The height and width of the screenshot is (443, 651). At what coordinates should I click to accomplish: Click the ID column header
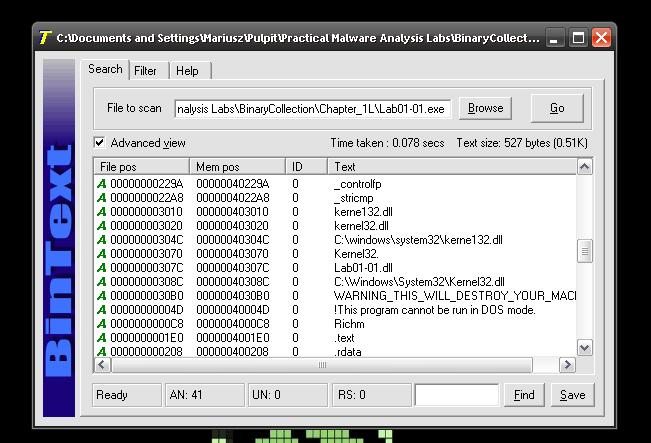(x=306, y=166)
